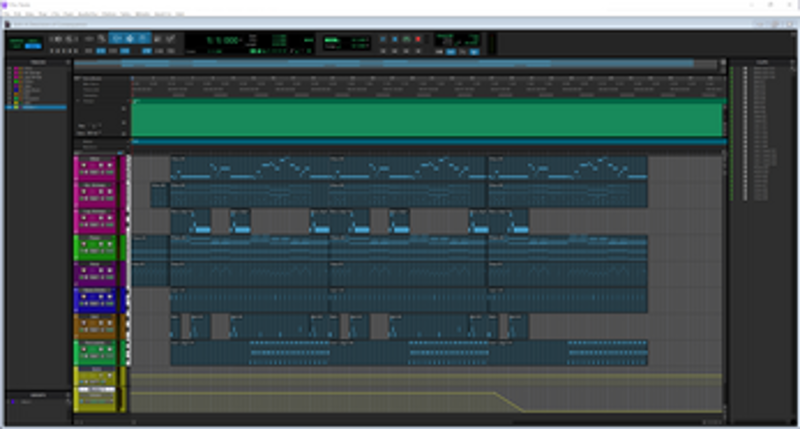Toggle the Online transport button
The height and width of the screenshot is (429, 800).
coord(383,39)
